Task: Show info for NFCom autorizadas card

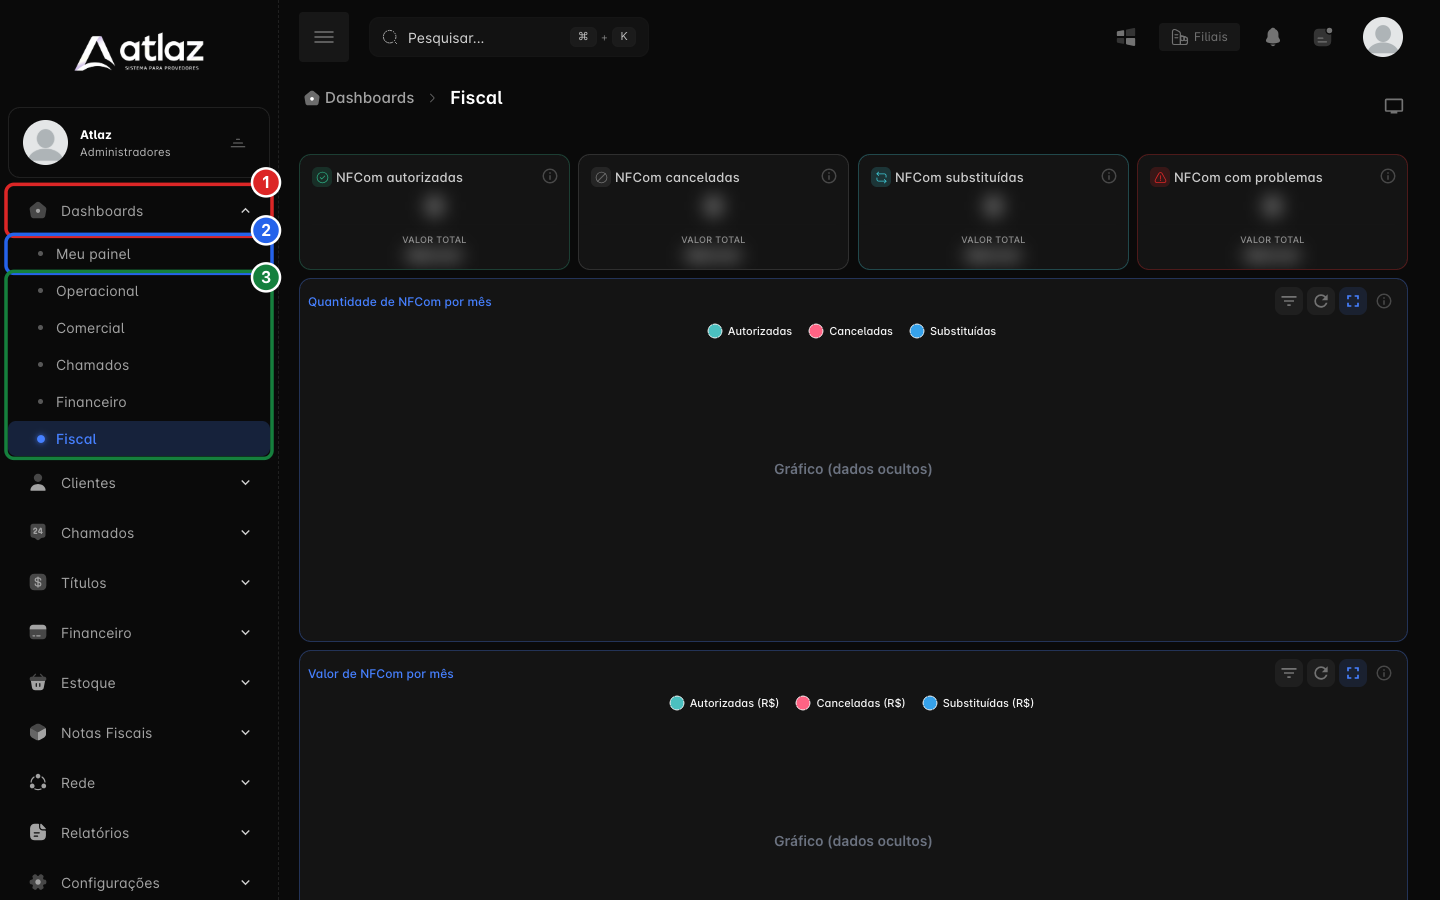Action: tap(550, 176)
